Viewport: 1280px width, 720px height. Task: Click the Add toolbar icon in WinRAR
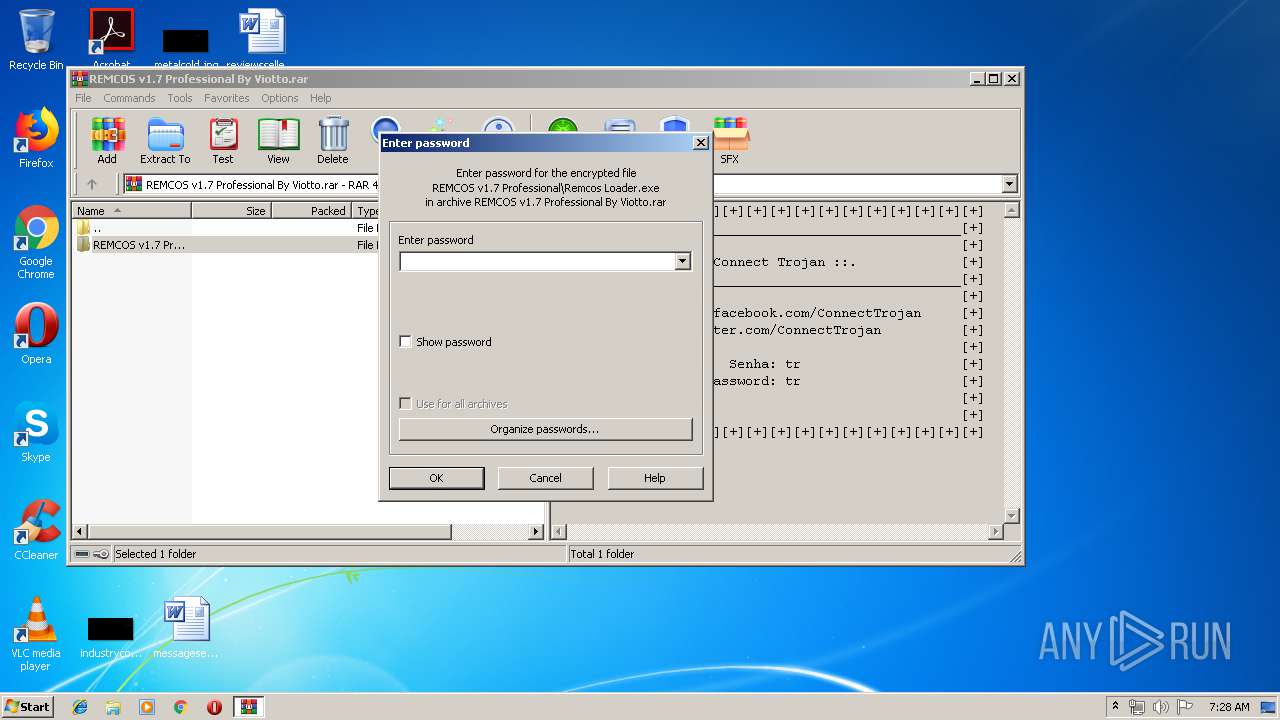tap(107, 141)
